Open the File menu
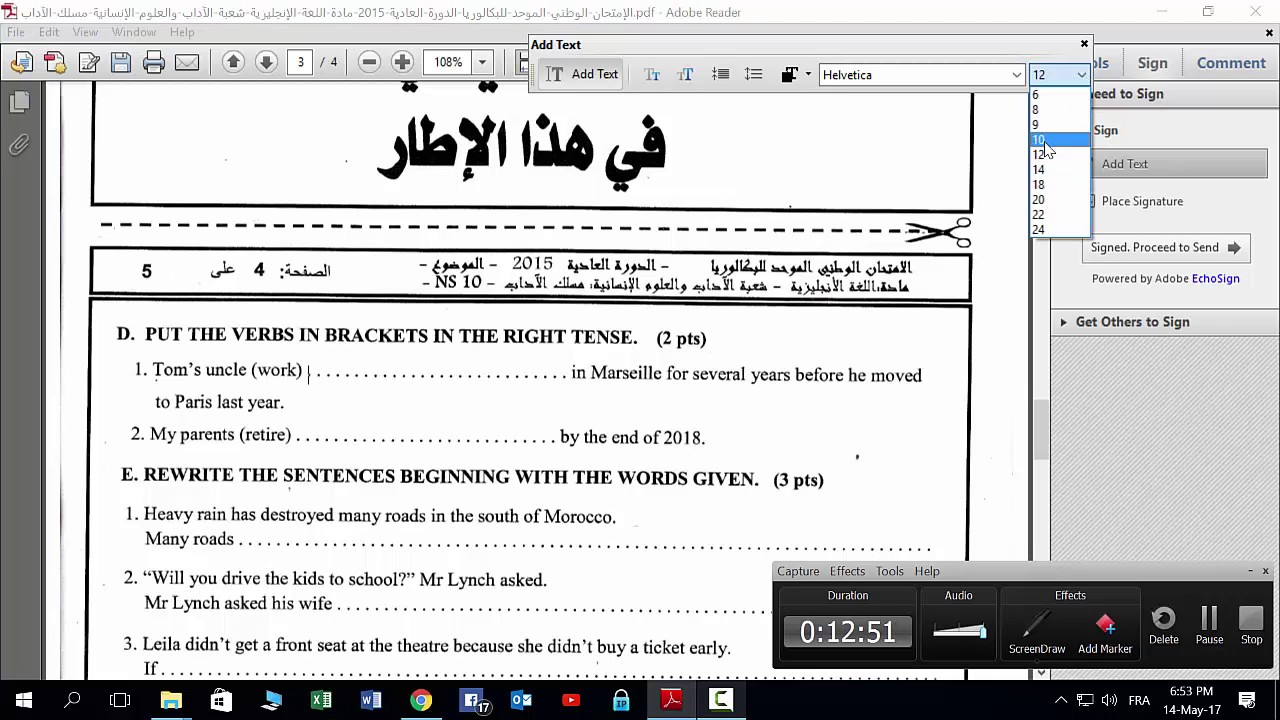1280x720 pixels. click(16, 32)
